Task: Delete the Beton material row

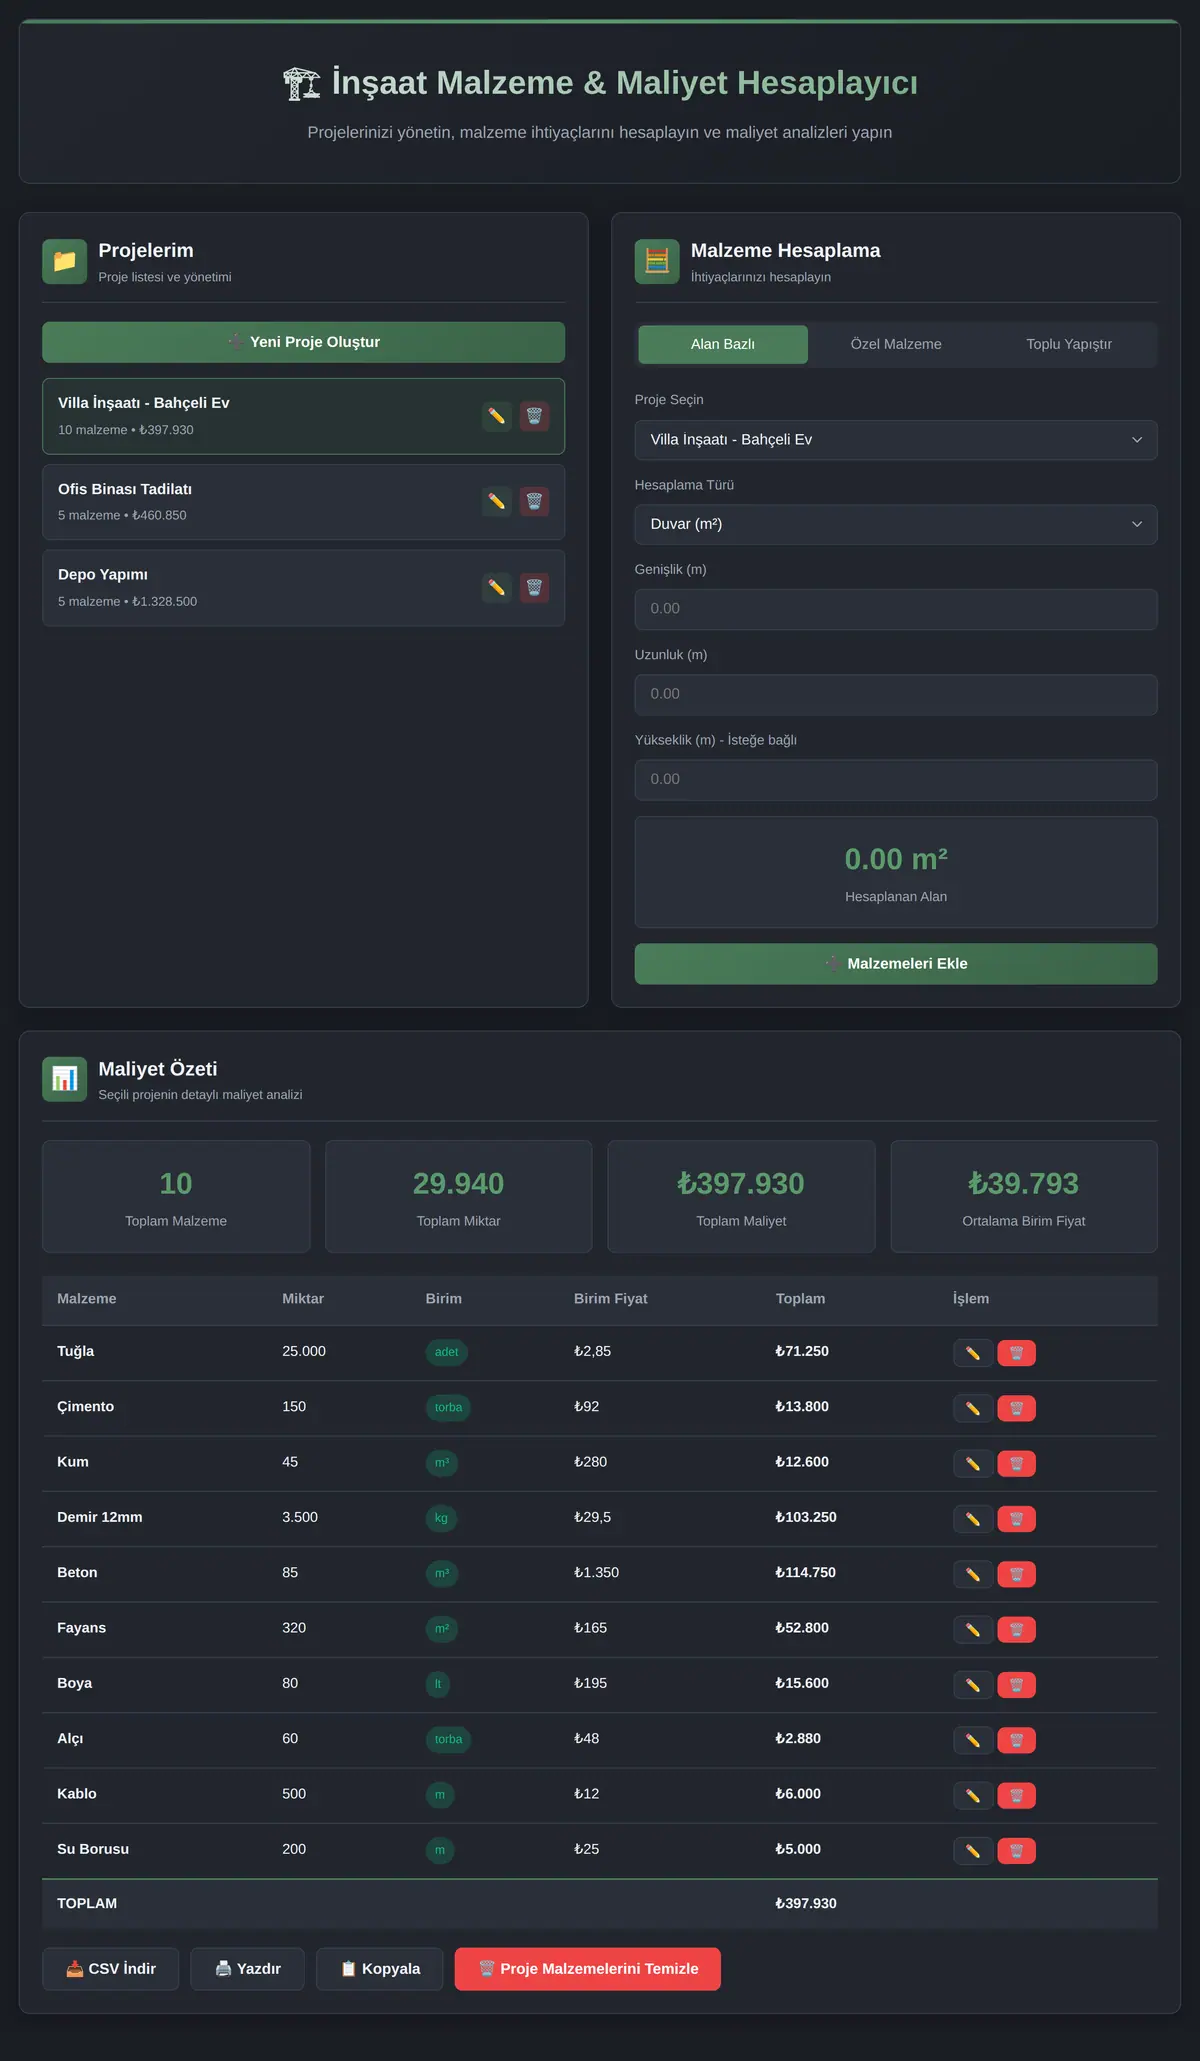Action: coord(1016,1574)
